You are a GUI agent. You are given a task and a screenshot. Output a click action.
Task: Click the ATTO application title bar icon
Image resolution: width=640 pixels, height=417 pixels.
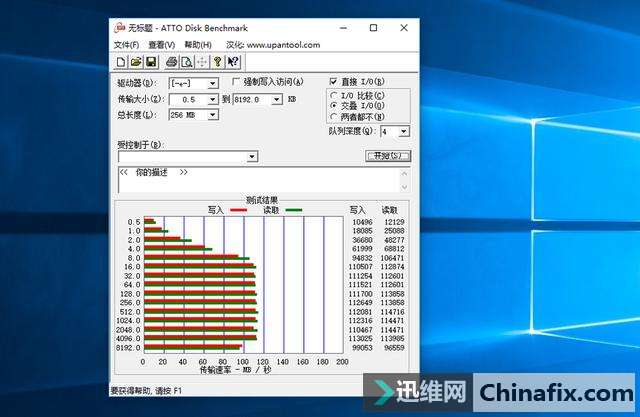click(x=120, y=28)
